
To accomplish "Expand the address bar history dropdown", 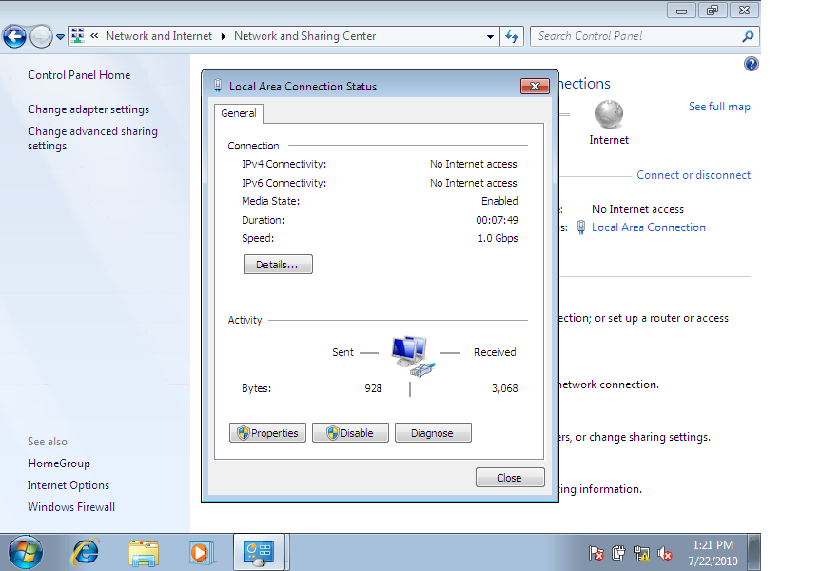I will click(x=490, y=37).
